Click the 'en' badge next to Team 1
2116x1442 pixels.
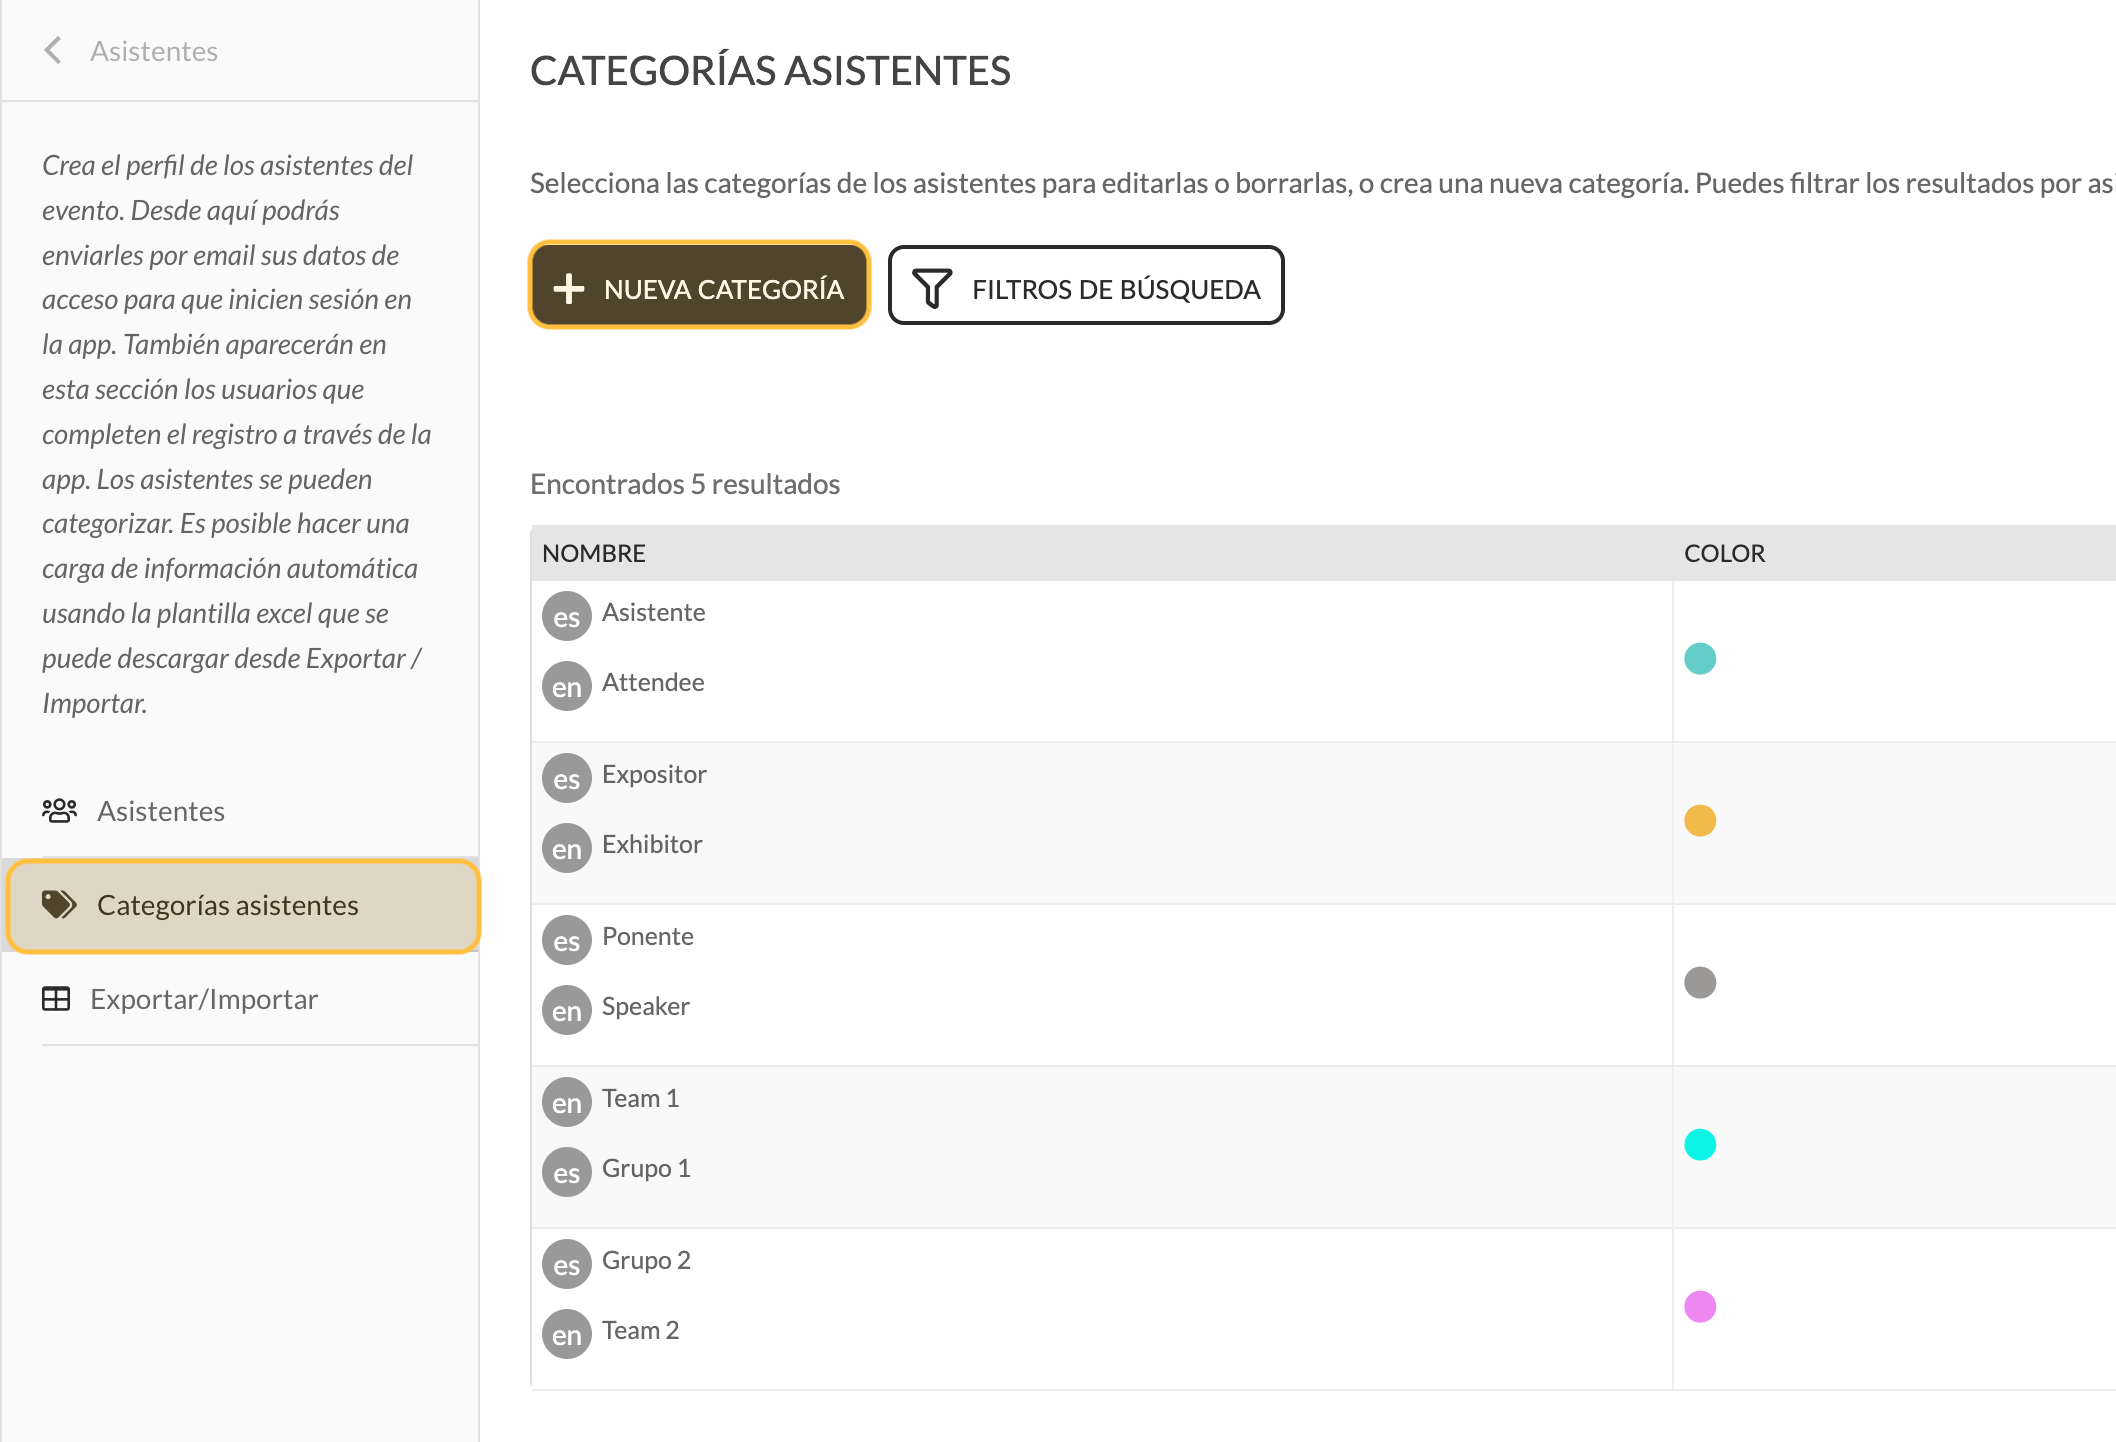(567, 1103)
